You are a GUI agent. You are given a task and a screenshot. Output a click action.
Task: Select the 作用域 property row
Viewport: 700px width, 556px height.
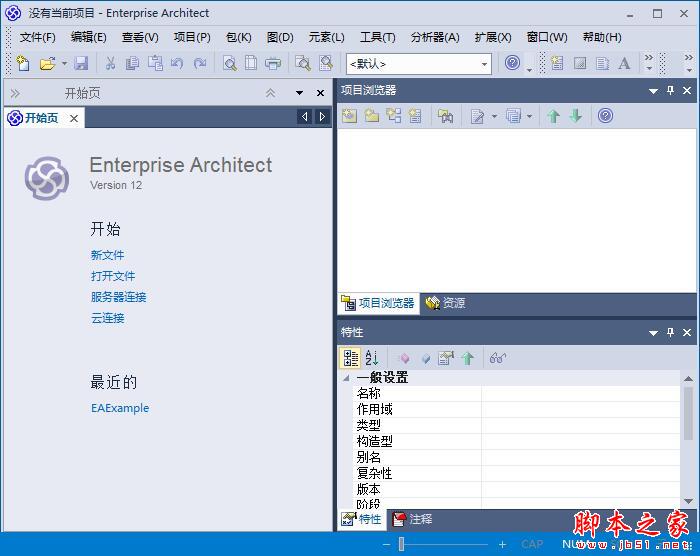(516, 410)
